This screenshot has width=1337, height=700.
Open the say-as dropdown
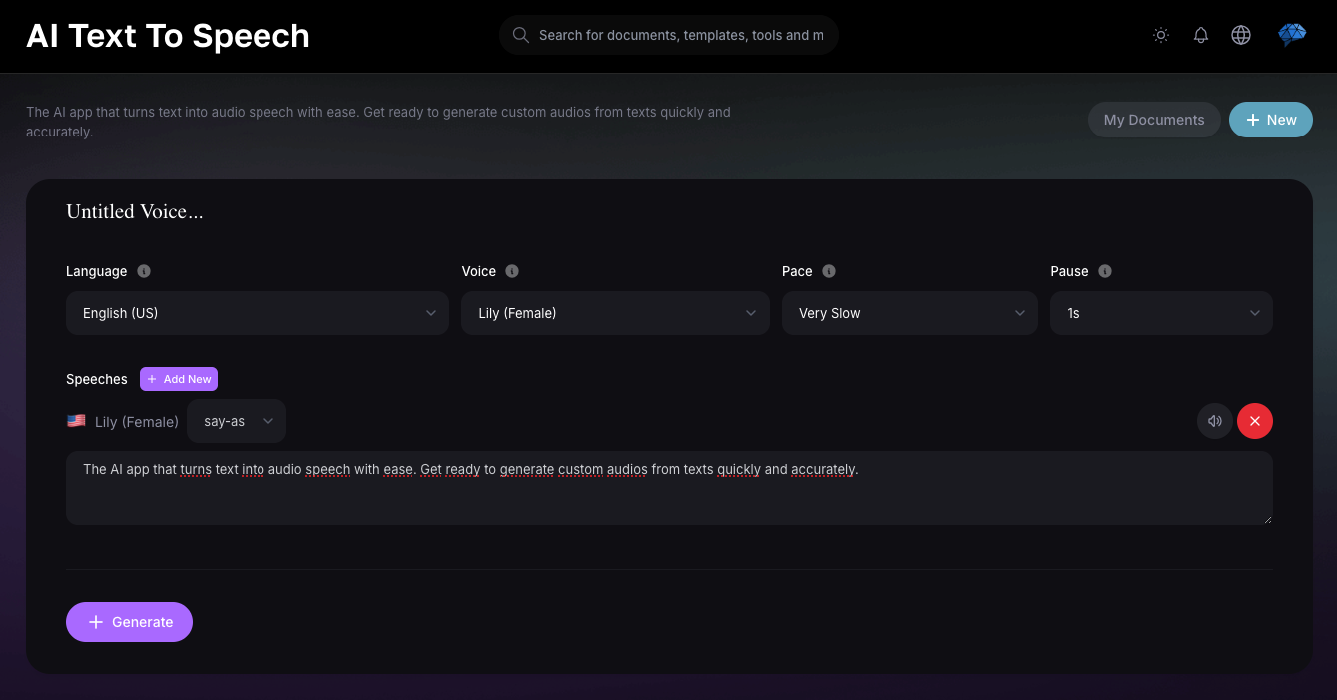click(x=236, y=421)
